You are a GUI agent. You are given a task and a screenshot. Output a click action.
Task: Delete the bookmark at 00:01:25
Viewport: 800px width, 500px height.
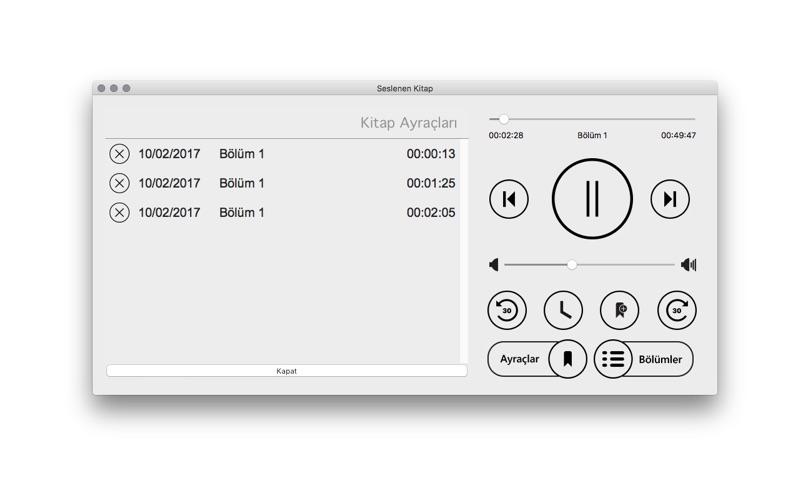[x=119, y=183]
